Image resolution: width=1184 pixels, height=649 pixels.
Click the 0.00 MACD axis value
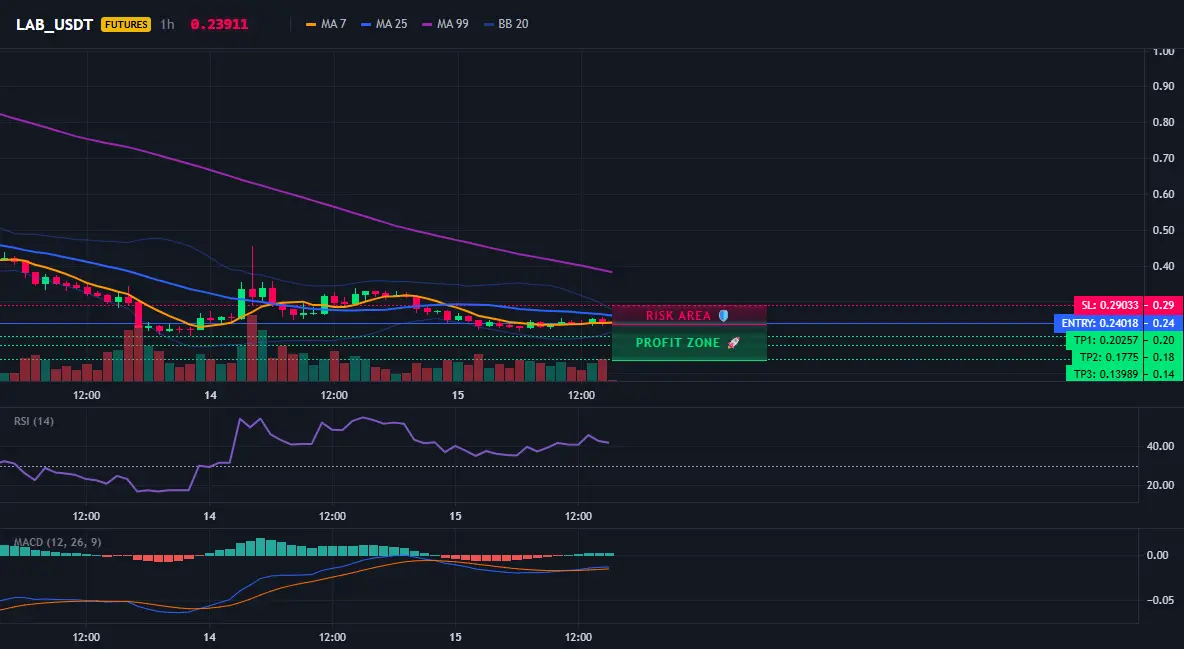click(x=1158, y=555)
